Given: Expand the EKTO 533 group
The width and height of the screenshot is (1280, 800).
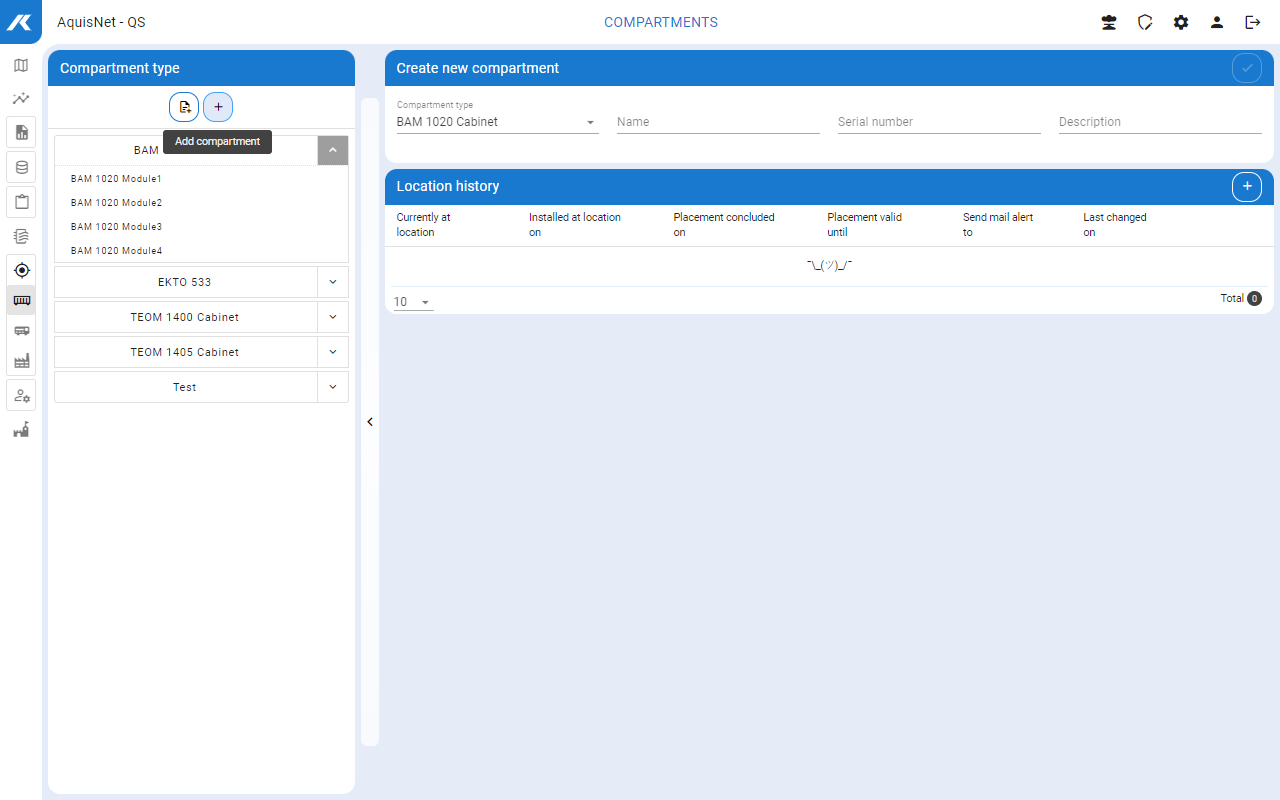Looking at the screenshot, I should [x=333, y=282].
